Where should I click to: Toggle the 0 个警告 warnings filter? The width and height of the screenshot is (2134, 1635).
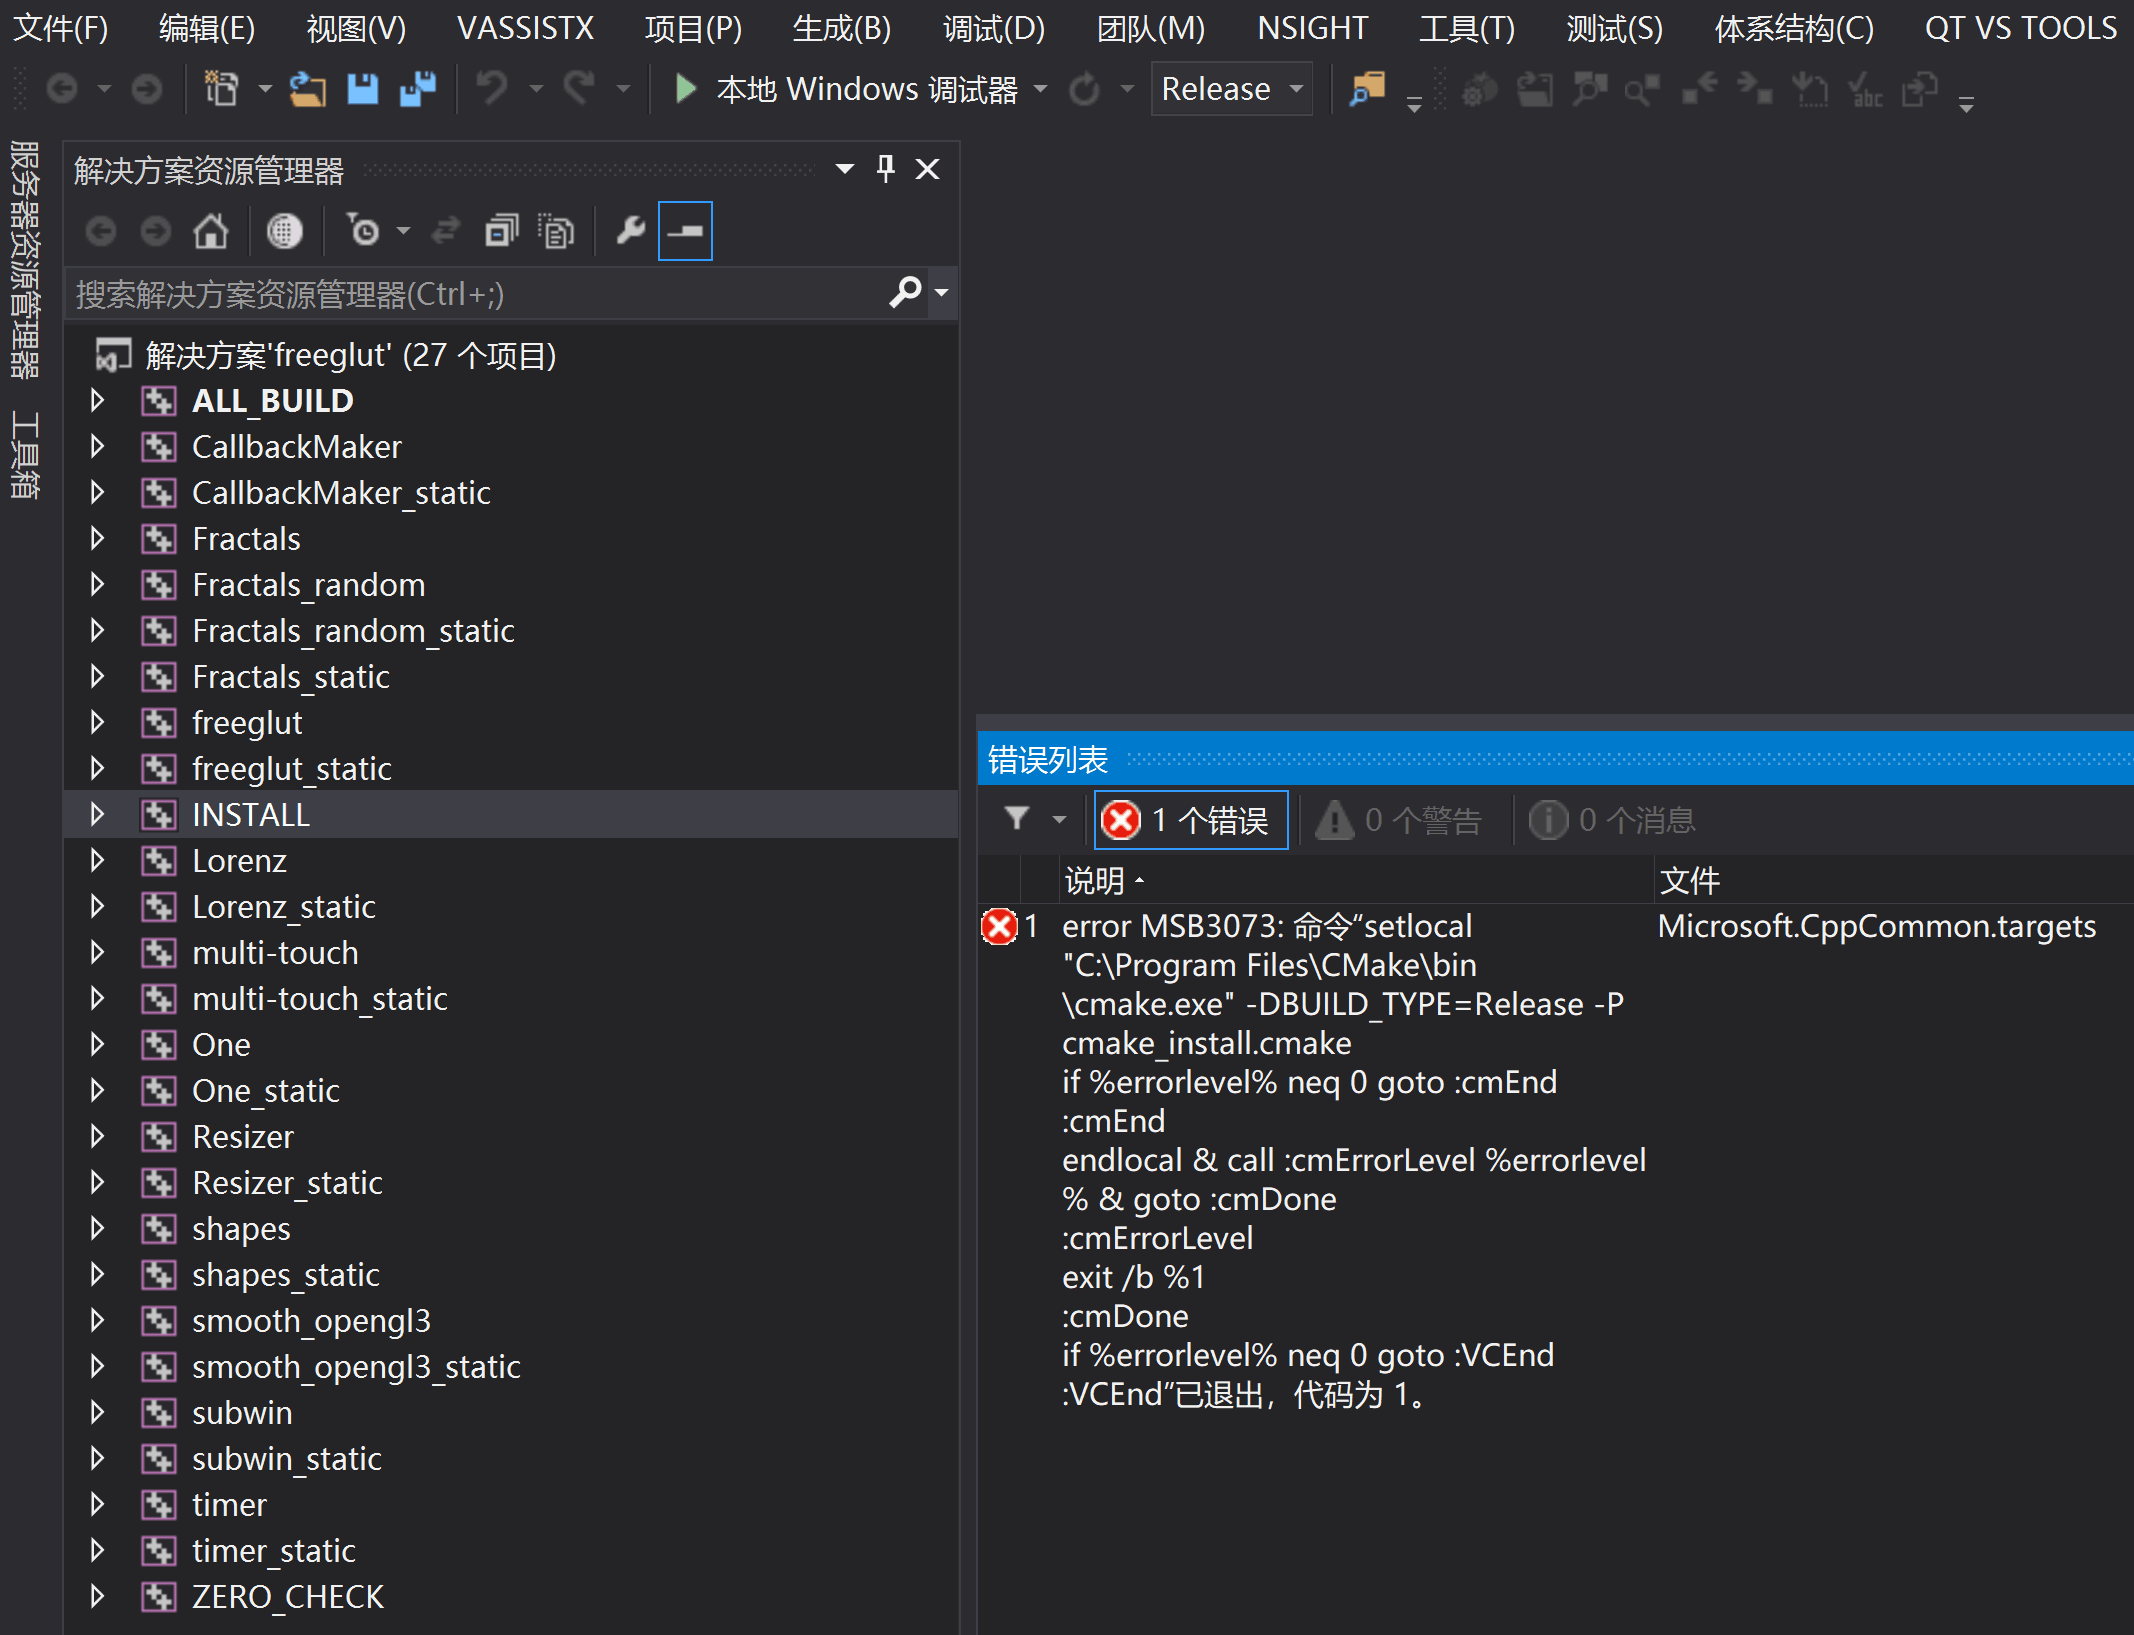click(x=1400, y=820)
